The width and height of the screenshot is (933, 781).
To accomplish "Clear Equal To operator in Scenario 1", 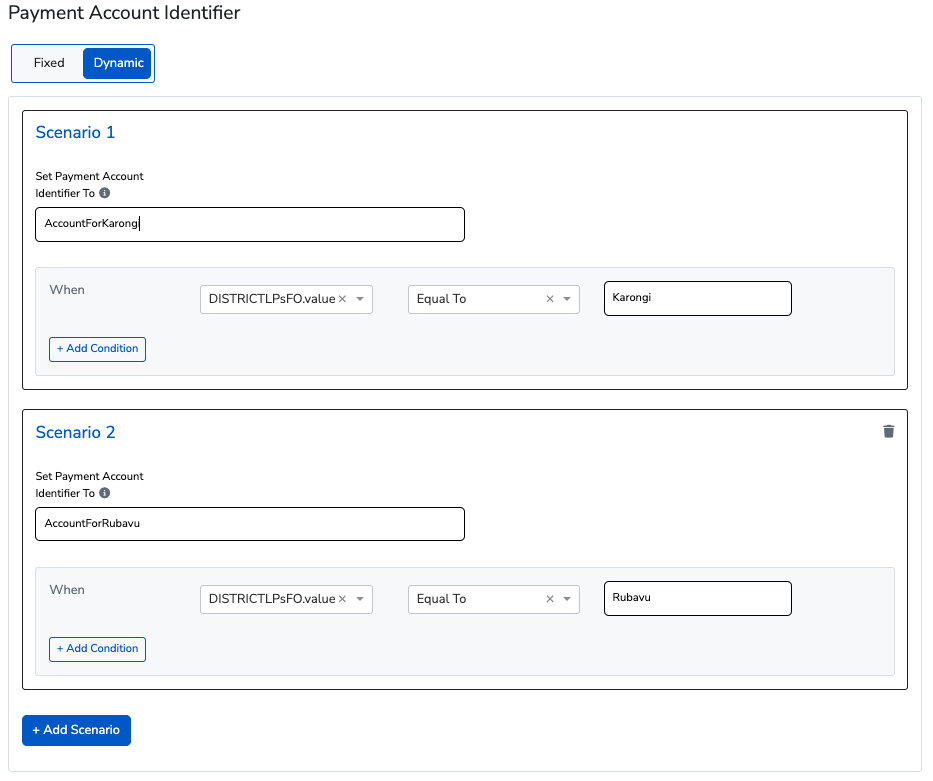I will pos(549,299).
